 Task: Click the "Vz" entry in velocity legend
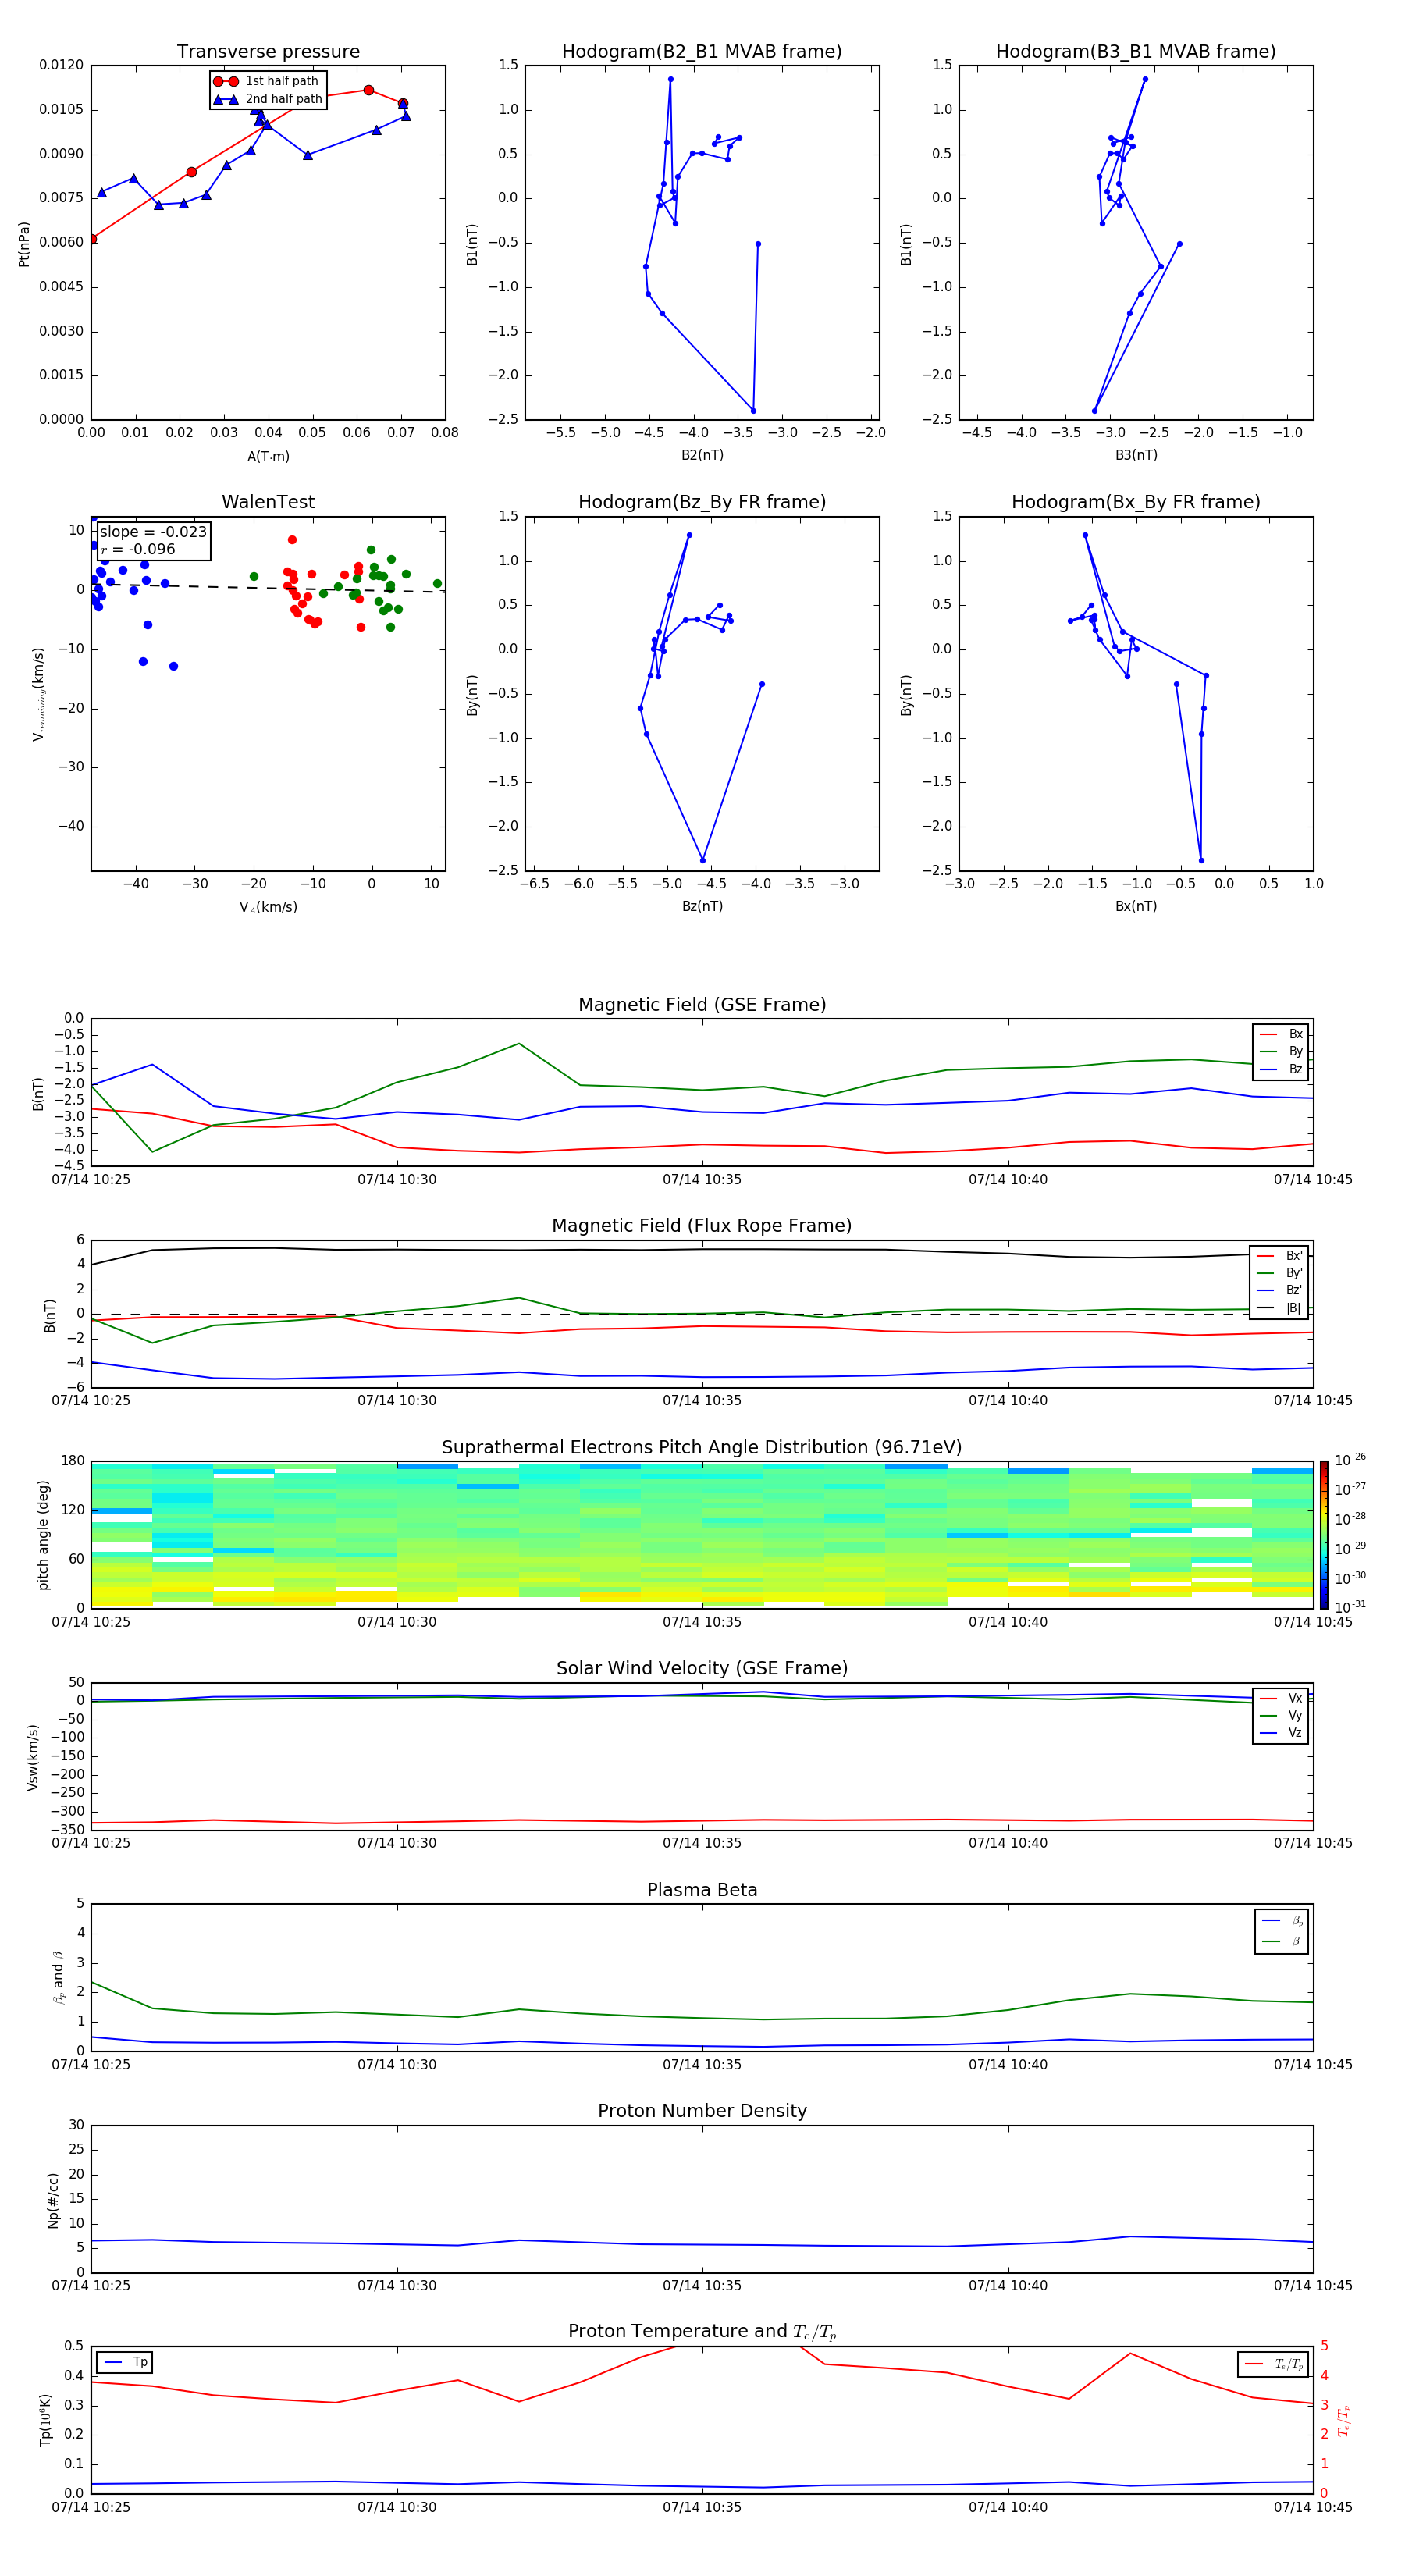tap(1281, 1733)
